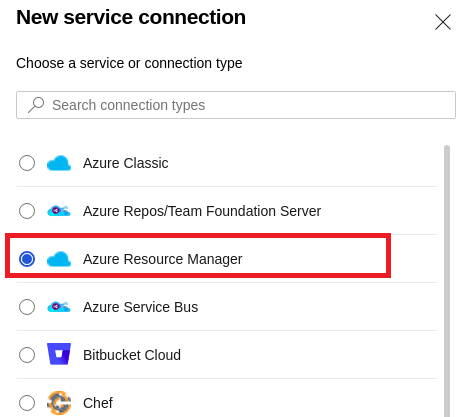Focus the Search connection types field
The height and width of the screenshot is (417, 460).
pyautogui.click(x=236, y=105)
